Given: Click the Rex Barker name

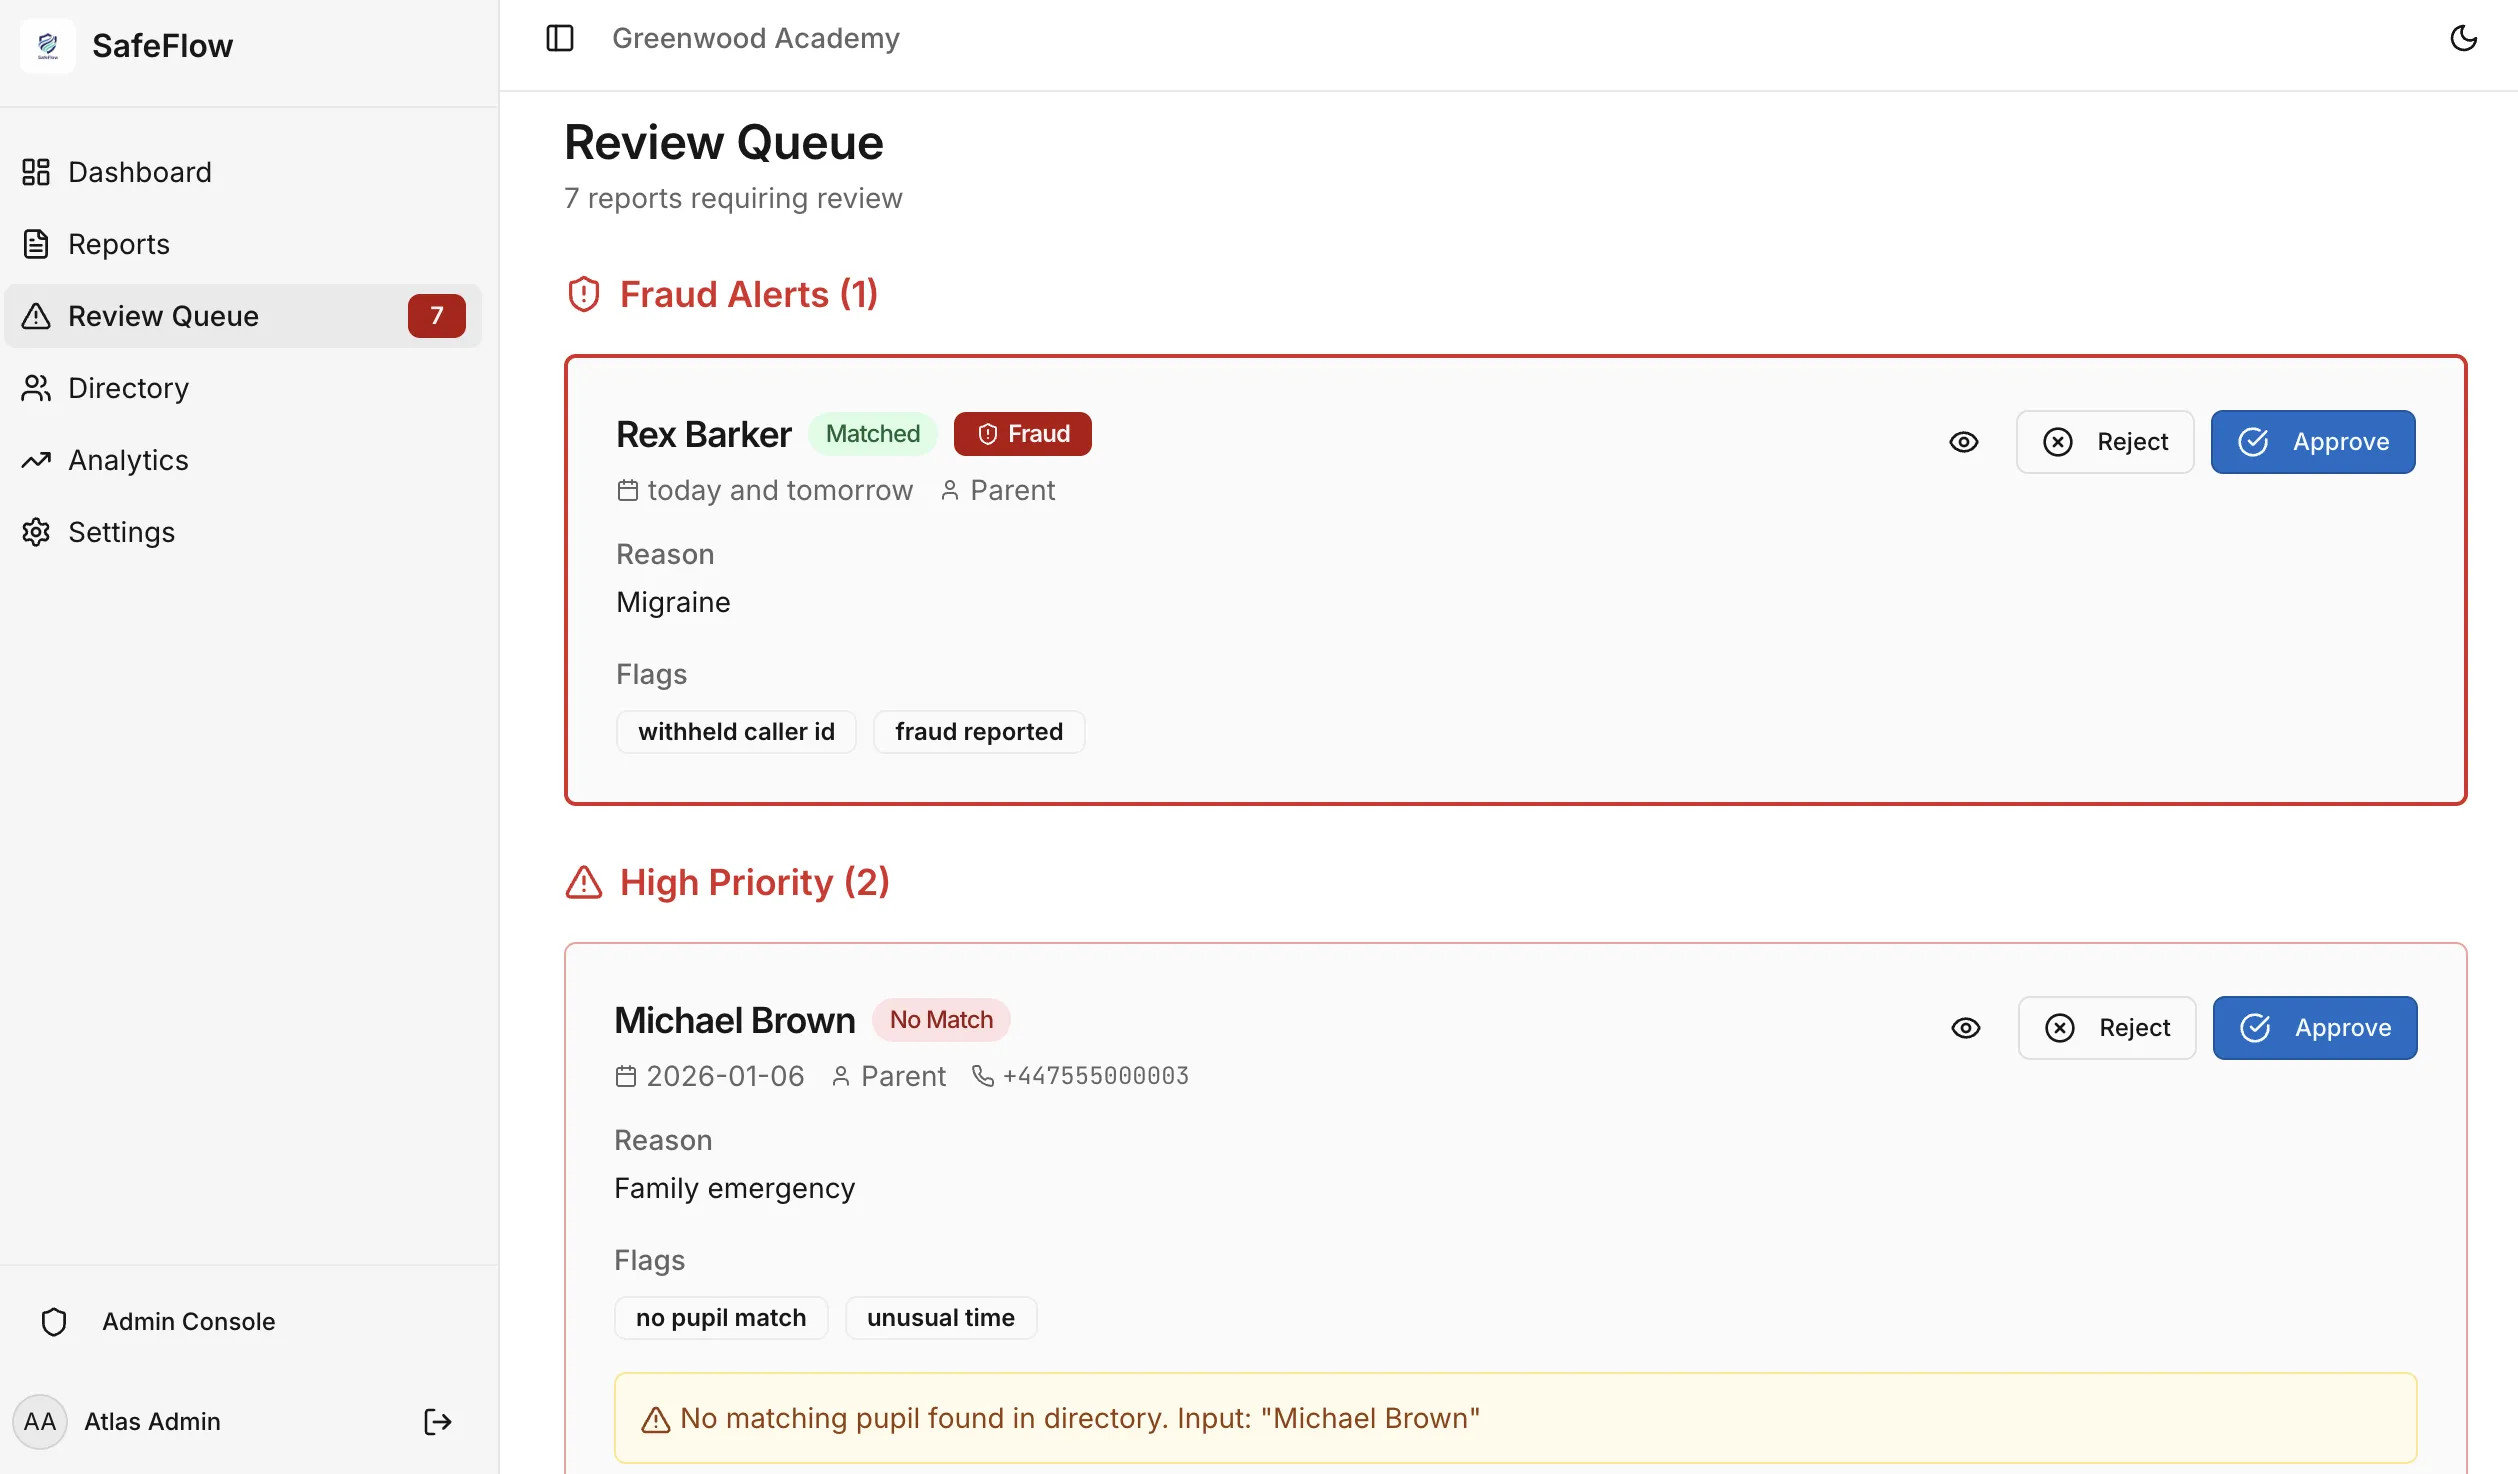Looking at the screenshot, I should pyautogui.click(x=704, y=435).
